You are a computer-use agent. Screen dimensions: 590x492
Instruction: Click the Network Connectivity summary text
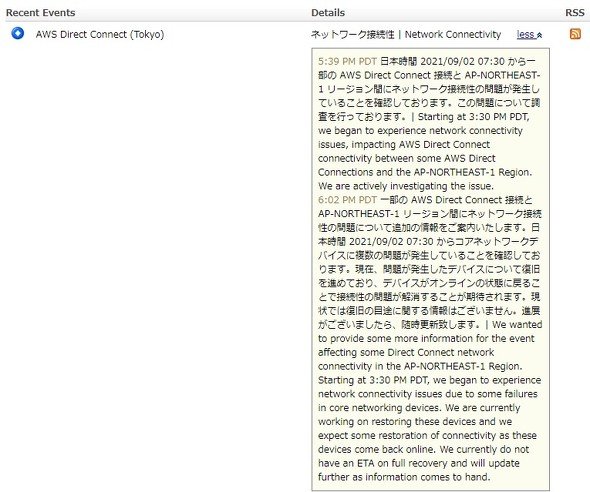click(453, 35)
